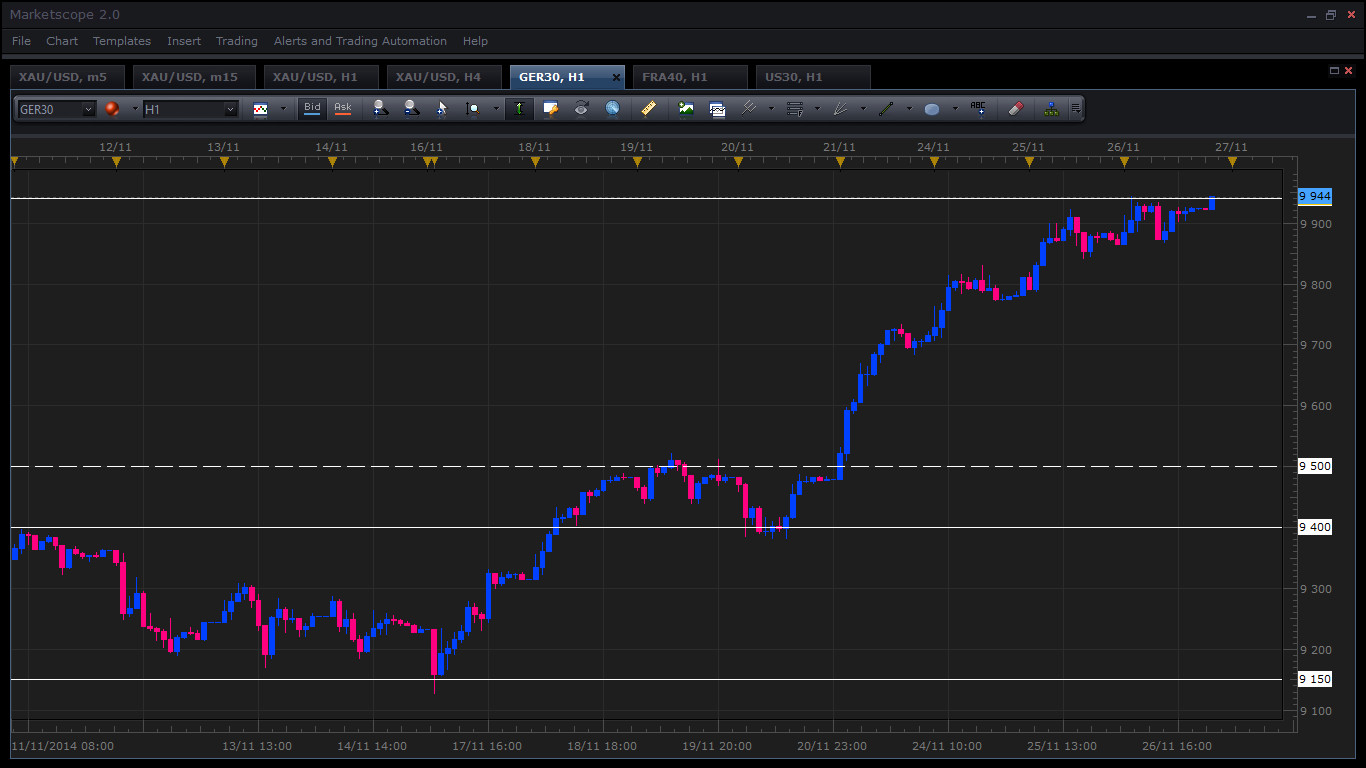Toggle the green vertical autoscale button
The width and height of the screenshot is (1366, 768).
(519, 109)
